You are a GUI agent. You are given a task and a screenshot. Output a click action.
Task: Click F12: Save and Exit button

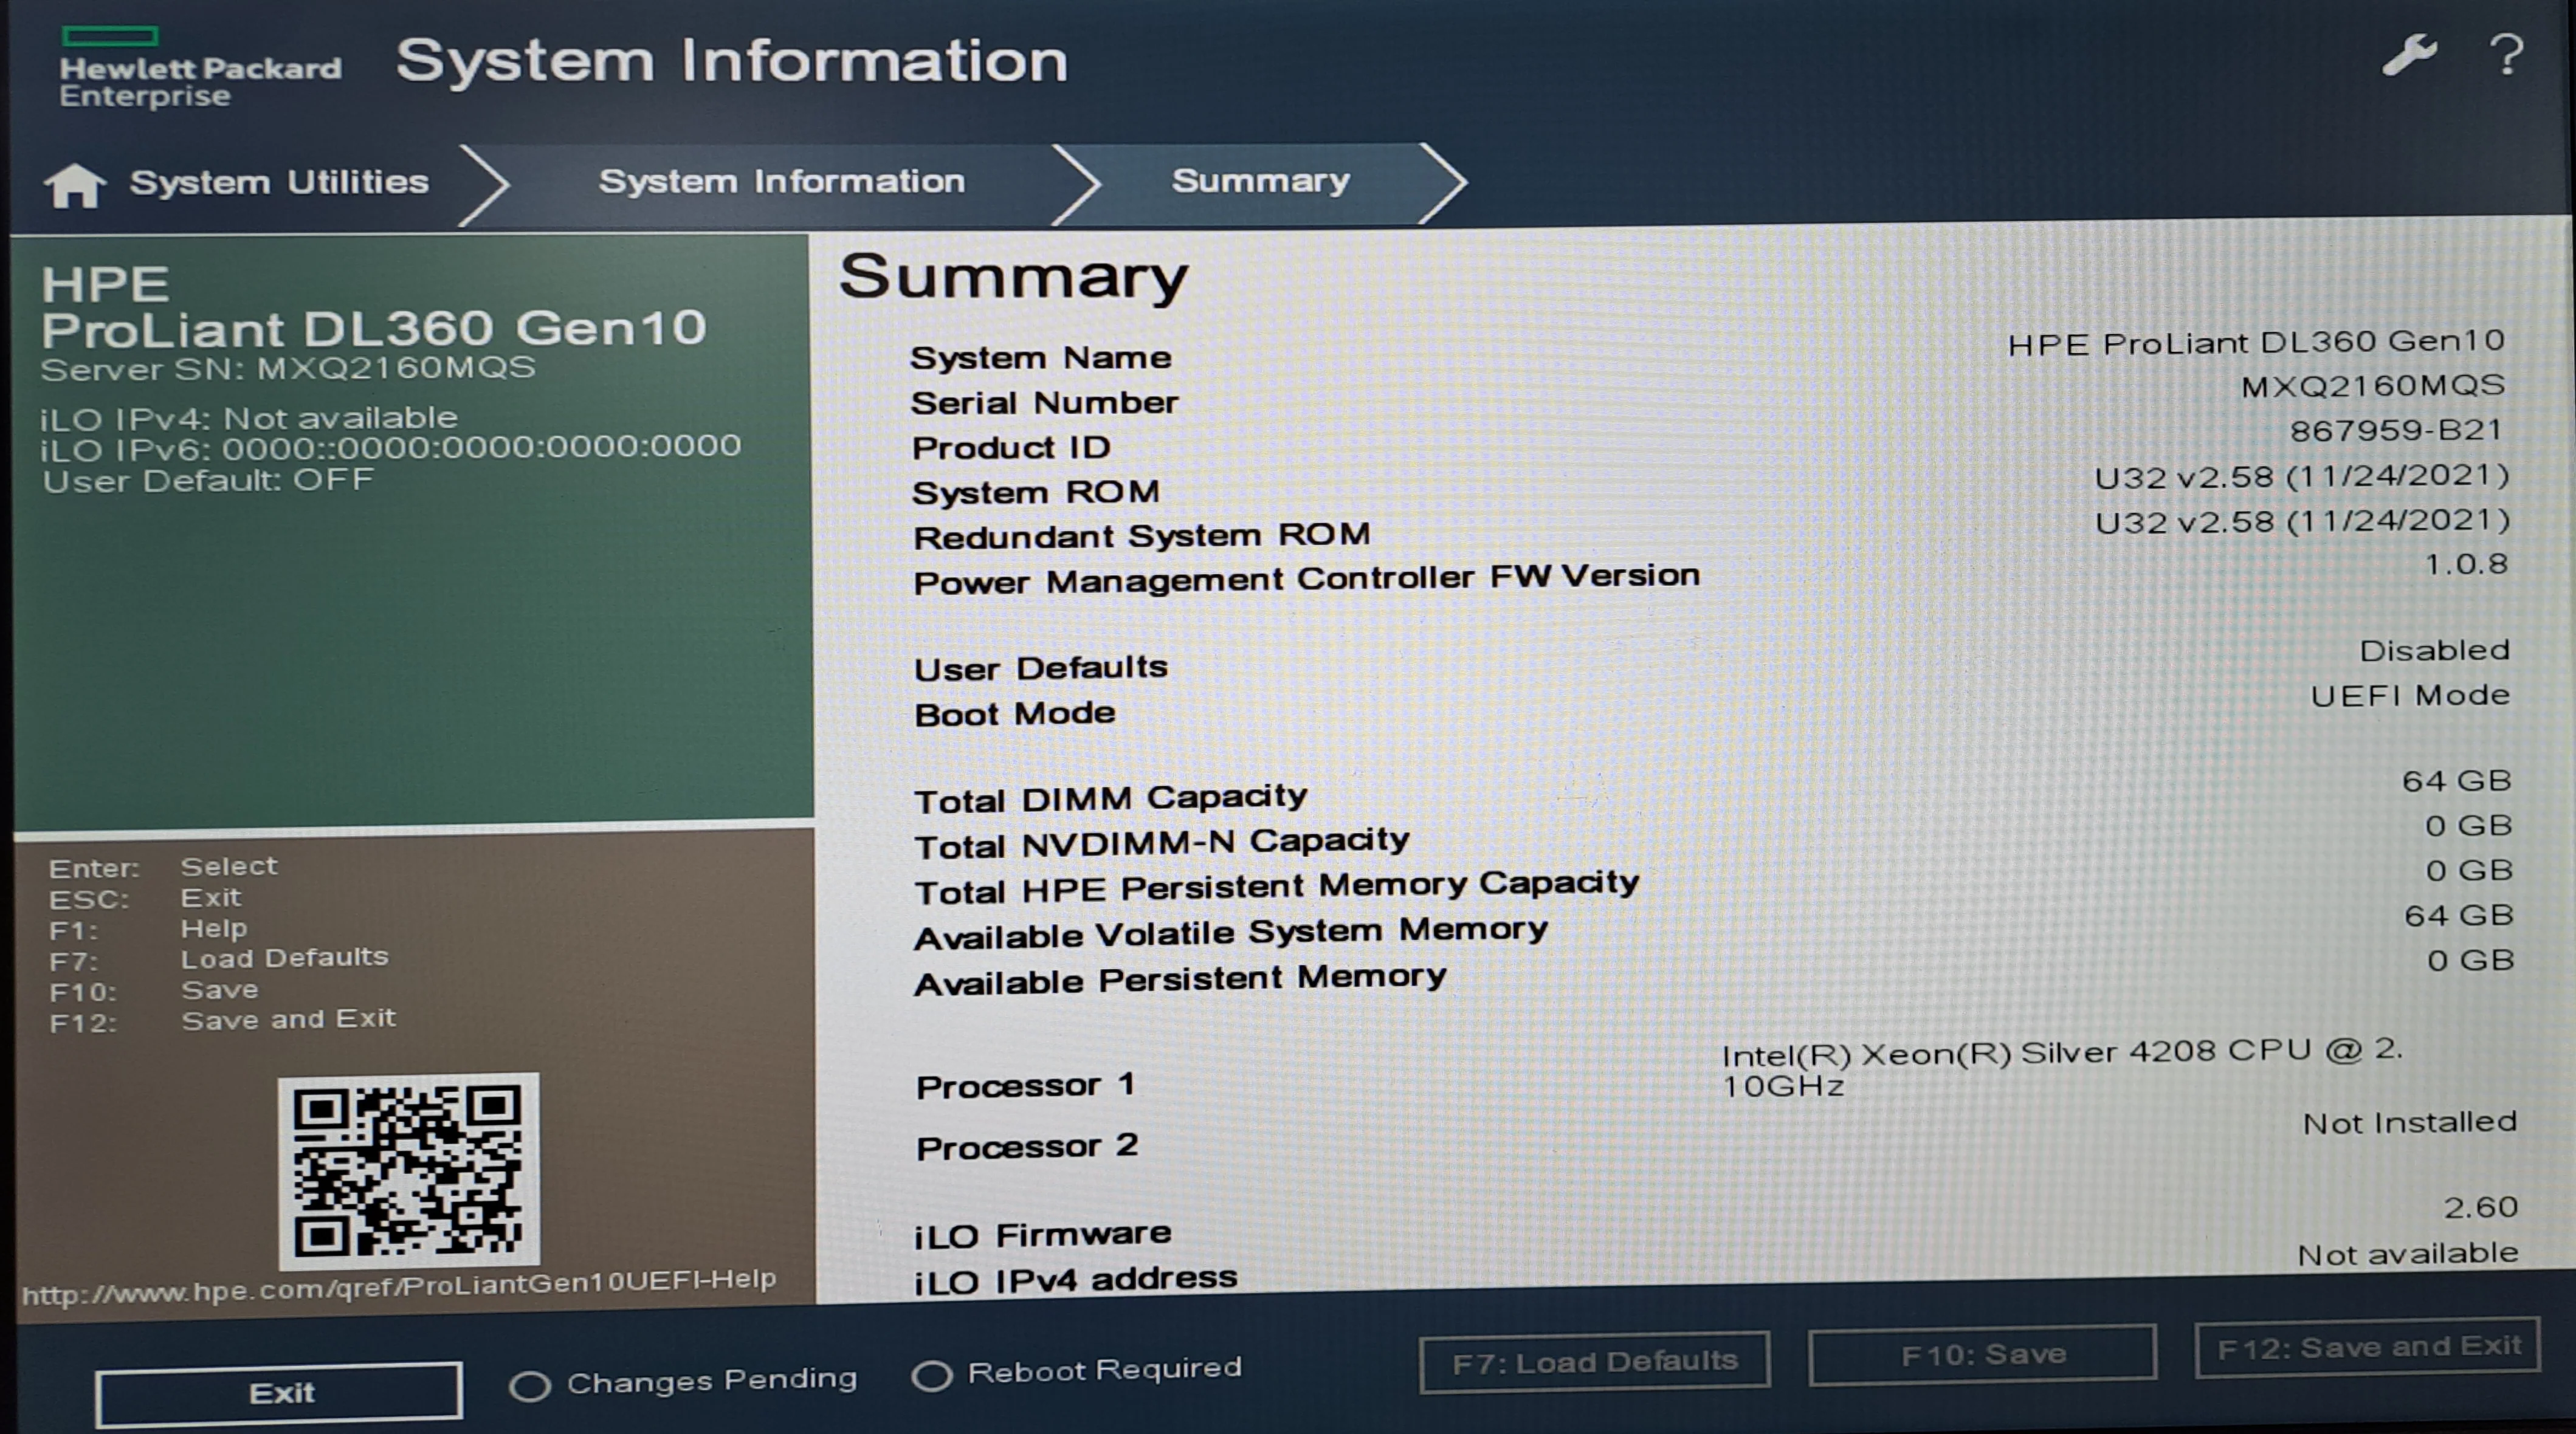click(x=2367, y=1348)
